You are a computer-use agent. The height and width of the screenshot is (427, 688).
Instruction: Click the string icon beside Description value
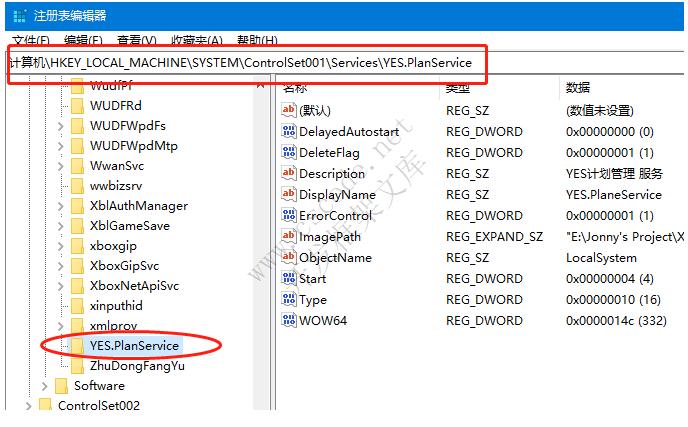tap(290, 174)
